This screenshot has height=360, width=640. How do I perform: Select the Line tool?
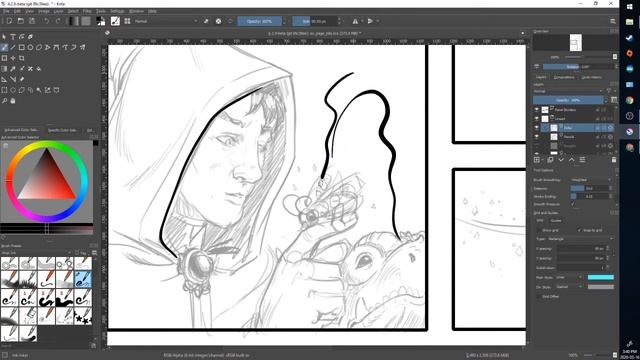(13, 47)
